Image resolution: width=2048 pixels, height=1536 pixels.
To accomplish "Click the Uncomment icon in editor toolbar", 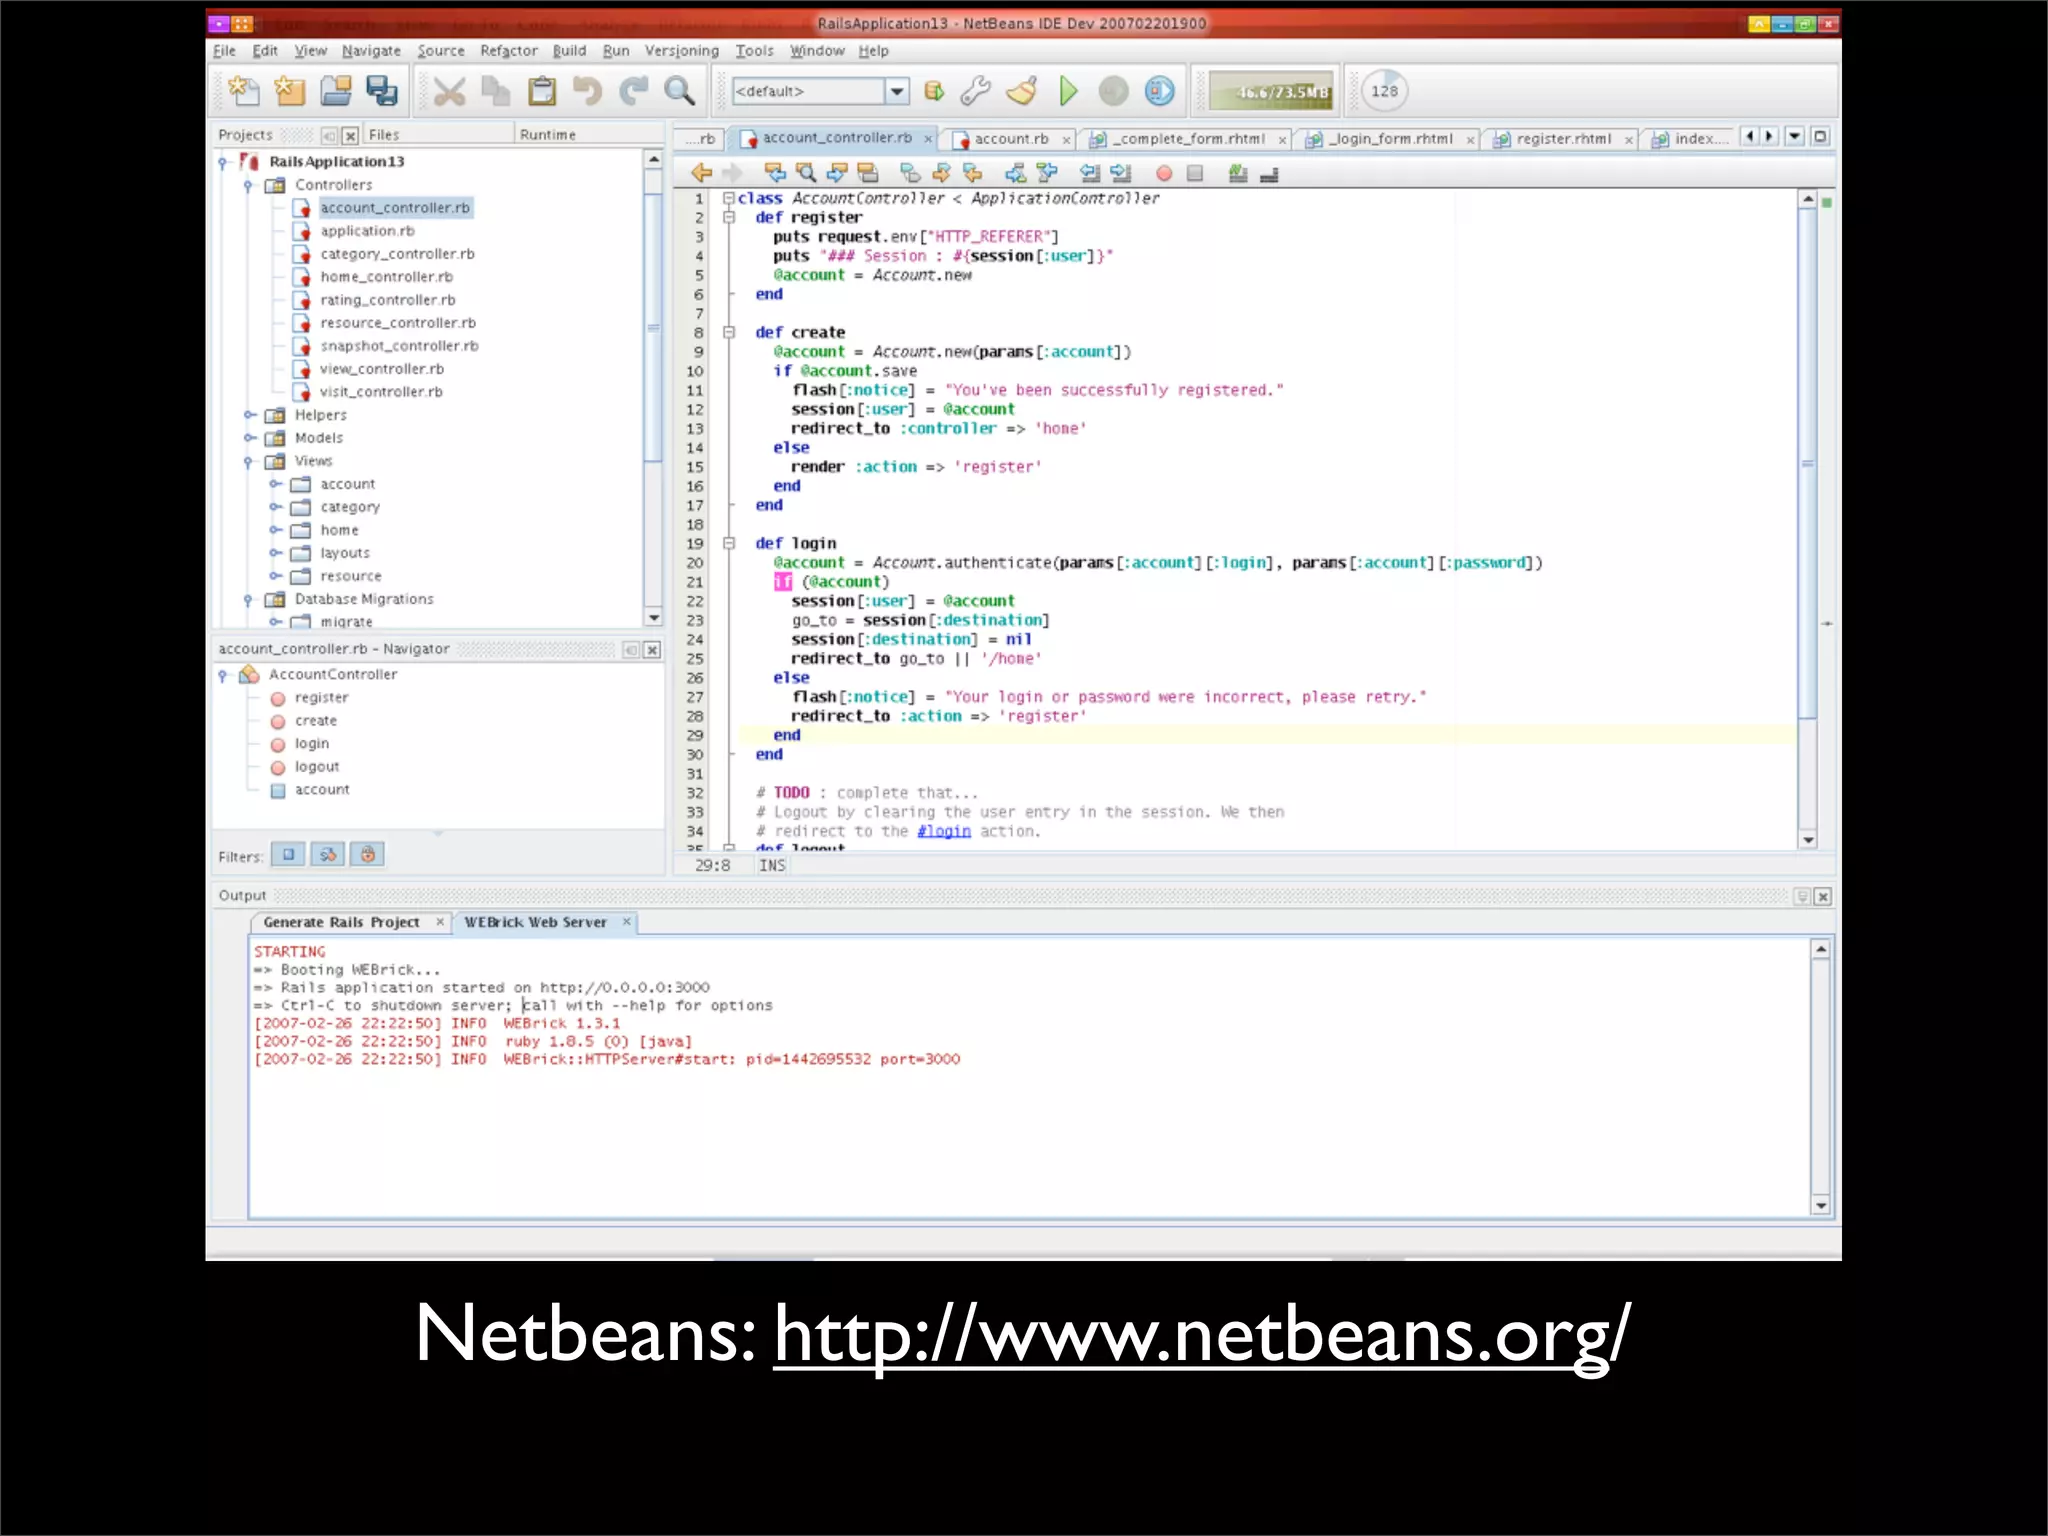I will [x=1269, y=174].
